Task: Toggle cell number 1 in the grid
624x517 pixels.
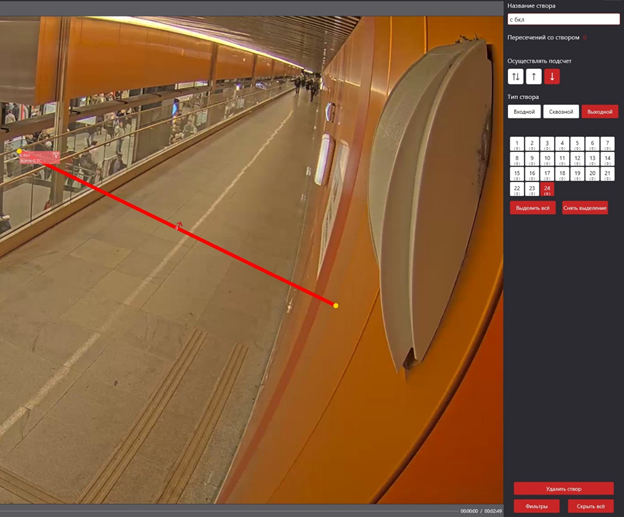Action: (517, 144)
